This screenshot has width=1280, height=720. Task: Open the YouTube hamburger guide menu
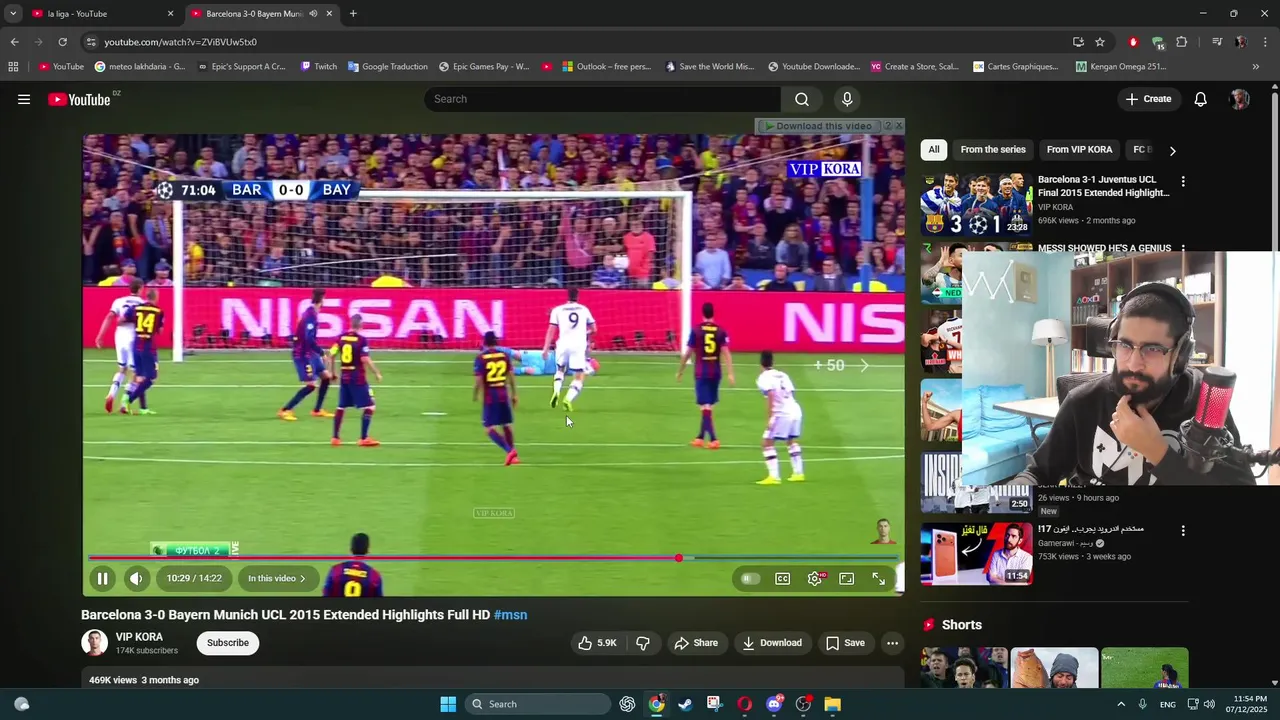24,99
